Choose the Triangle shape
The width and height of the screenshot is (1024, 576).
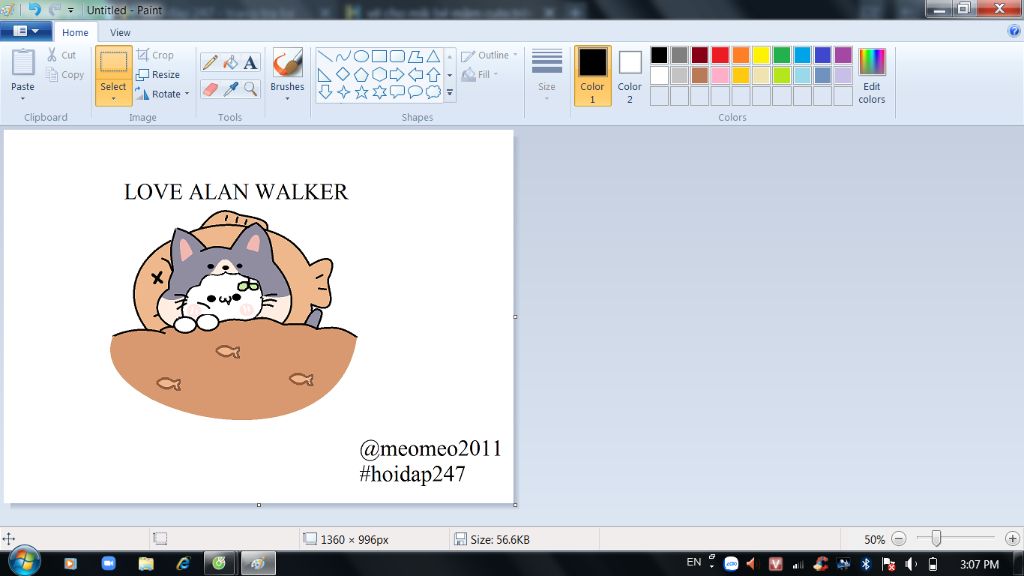(433, 57)
